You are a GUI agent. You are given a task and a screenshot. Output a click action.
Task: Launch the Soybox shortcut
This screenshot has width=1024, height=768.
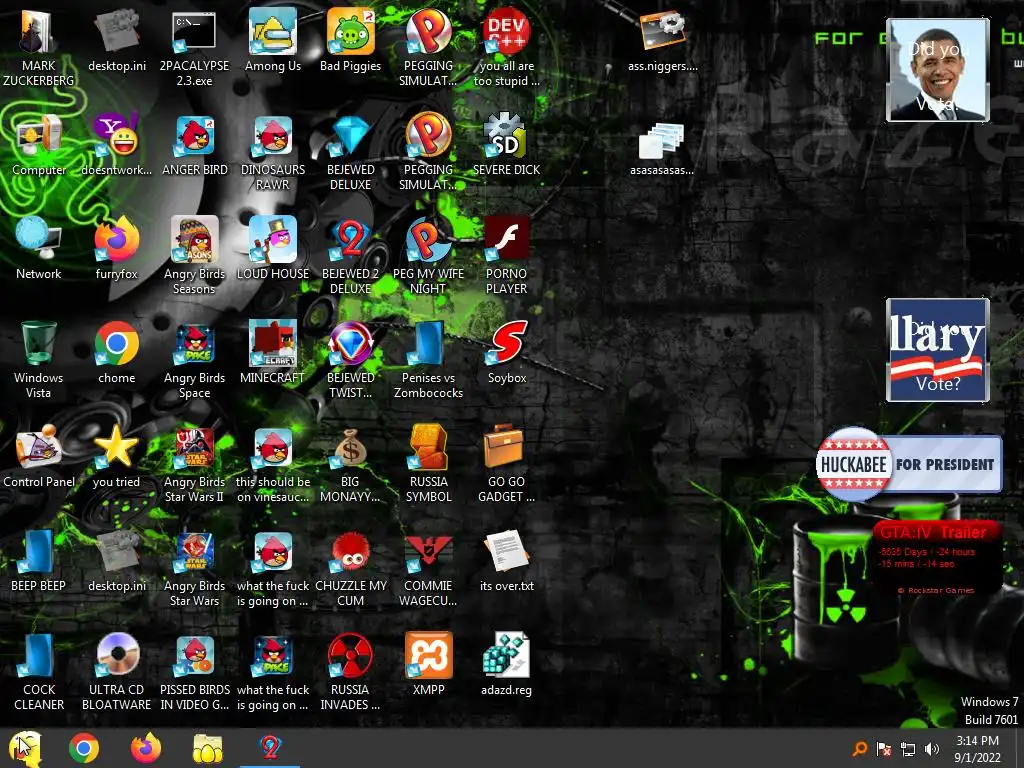point(507,353)
